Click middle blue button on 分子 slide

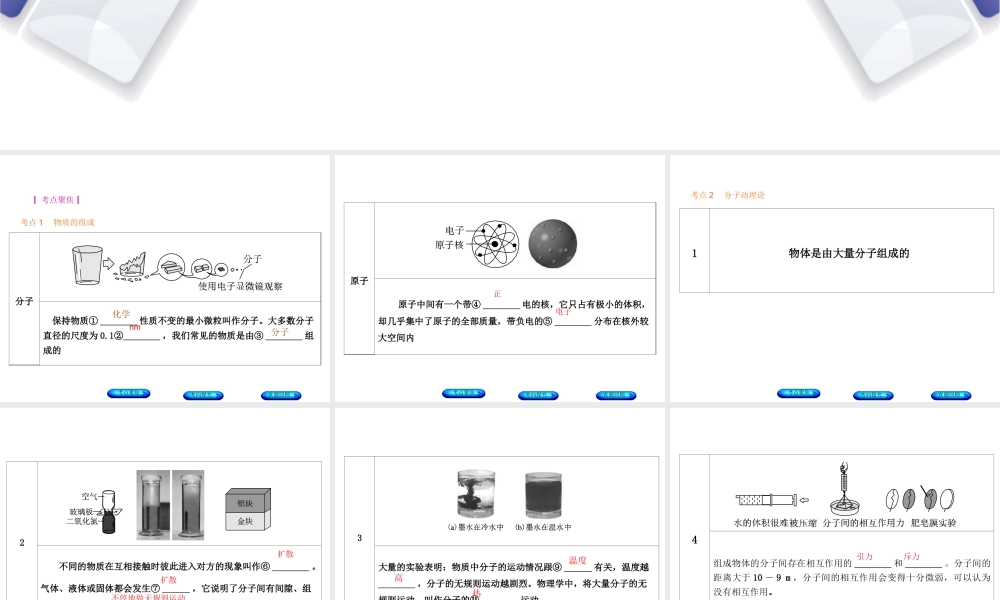click(203, 395)
